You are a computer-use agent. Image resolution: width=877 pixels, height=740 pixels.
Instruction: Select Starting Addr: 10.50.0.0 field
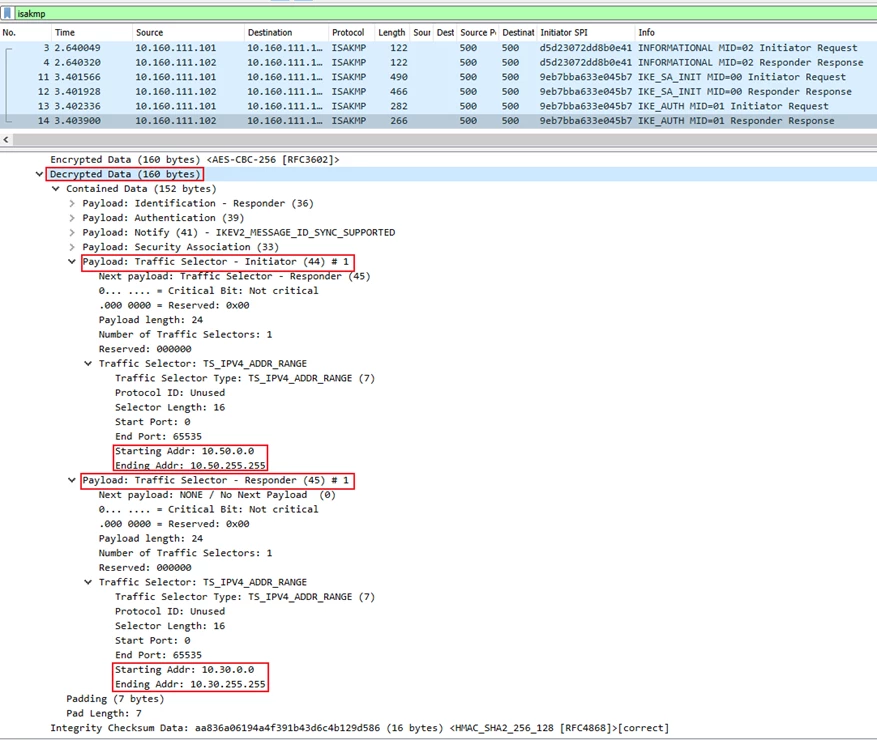184,451
